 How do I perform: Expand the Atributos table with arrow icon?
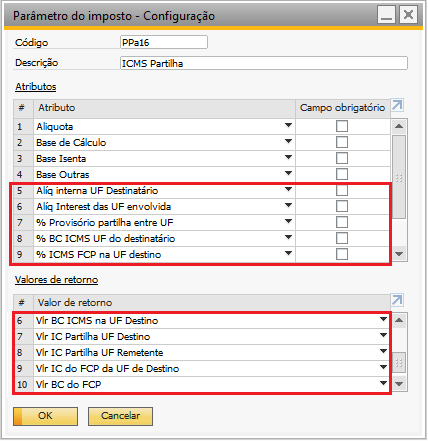click(397, 106)
